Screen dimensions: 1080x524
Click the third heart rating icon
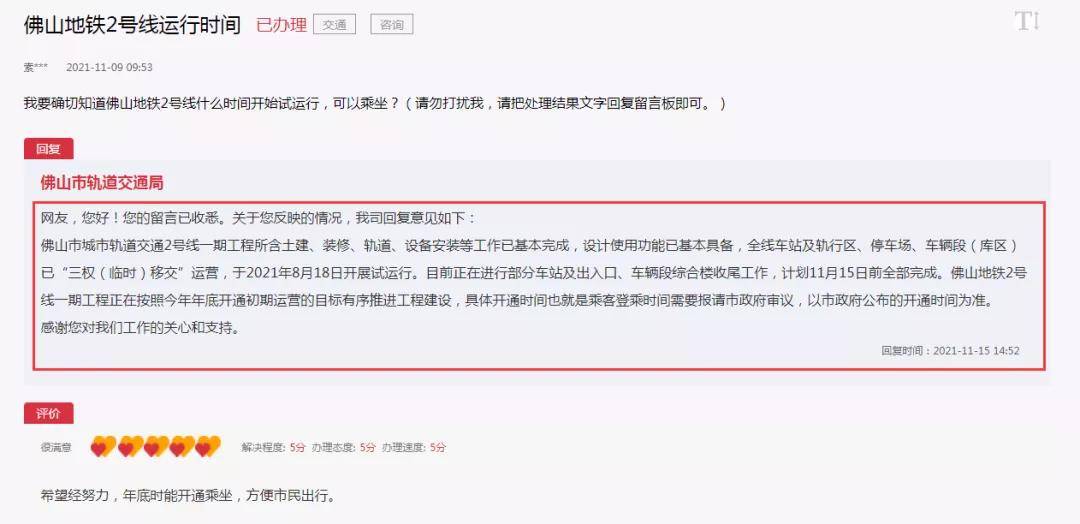coord(156,446)
